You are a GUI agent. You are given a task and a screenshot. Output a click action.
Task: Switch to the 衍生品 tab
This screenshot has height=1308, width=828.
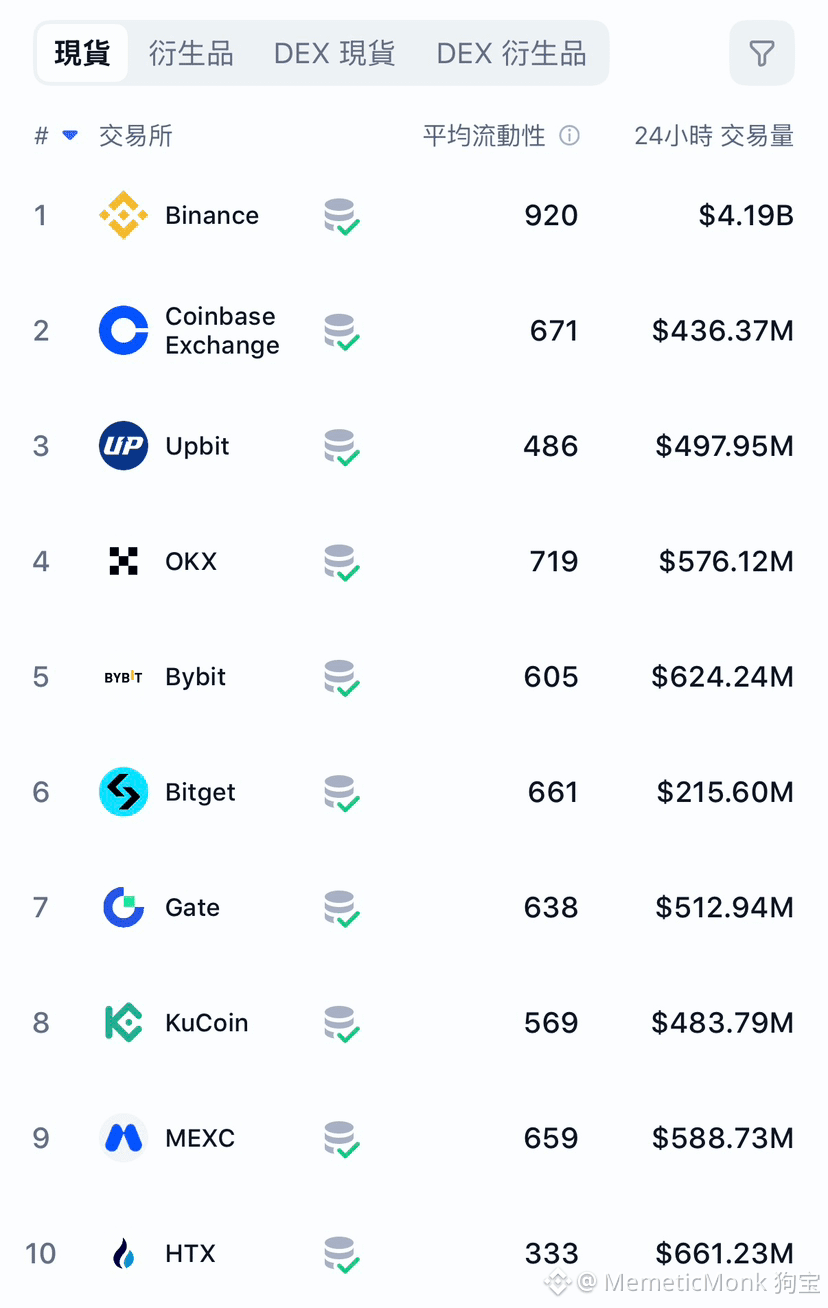191,53
